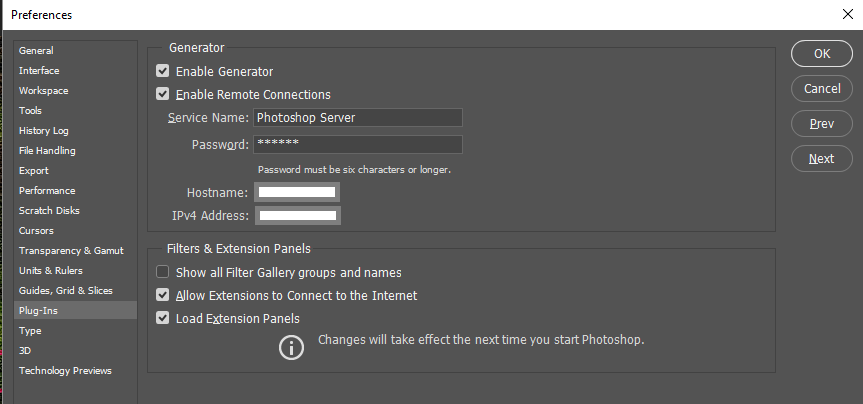863x404 pixels.
Task: Select the Workspace category
Action: (x=43, y=91)
